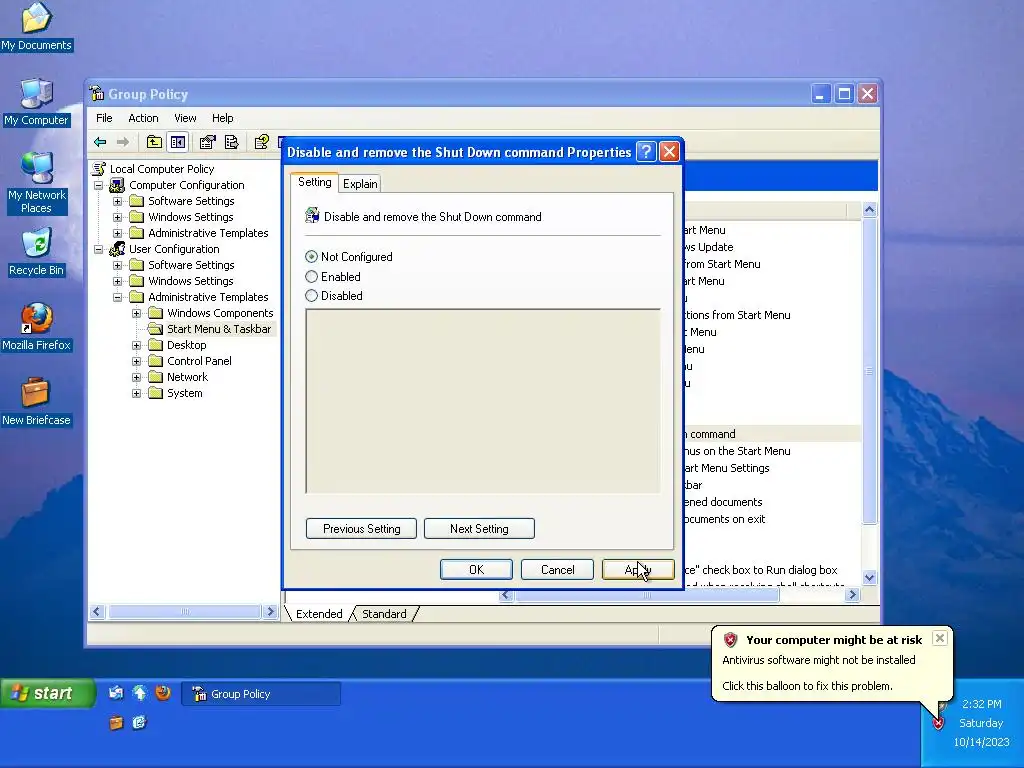Close the security warning balloon
The image size is (1024, 768).
click(x=939, y=638)
